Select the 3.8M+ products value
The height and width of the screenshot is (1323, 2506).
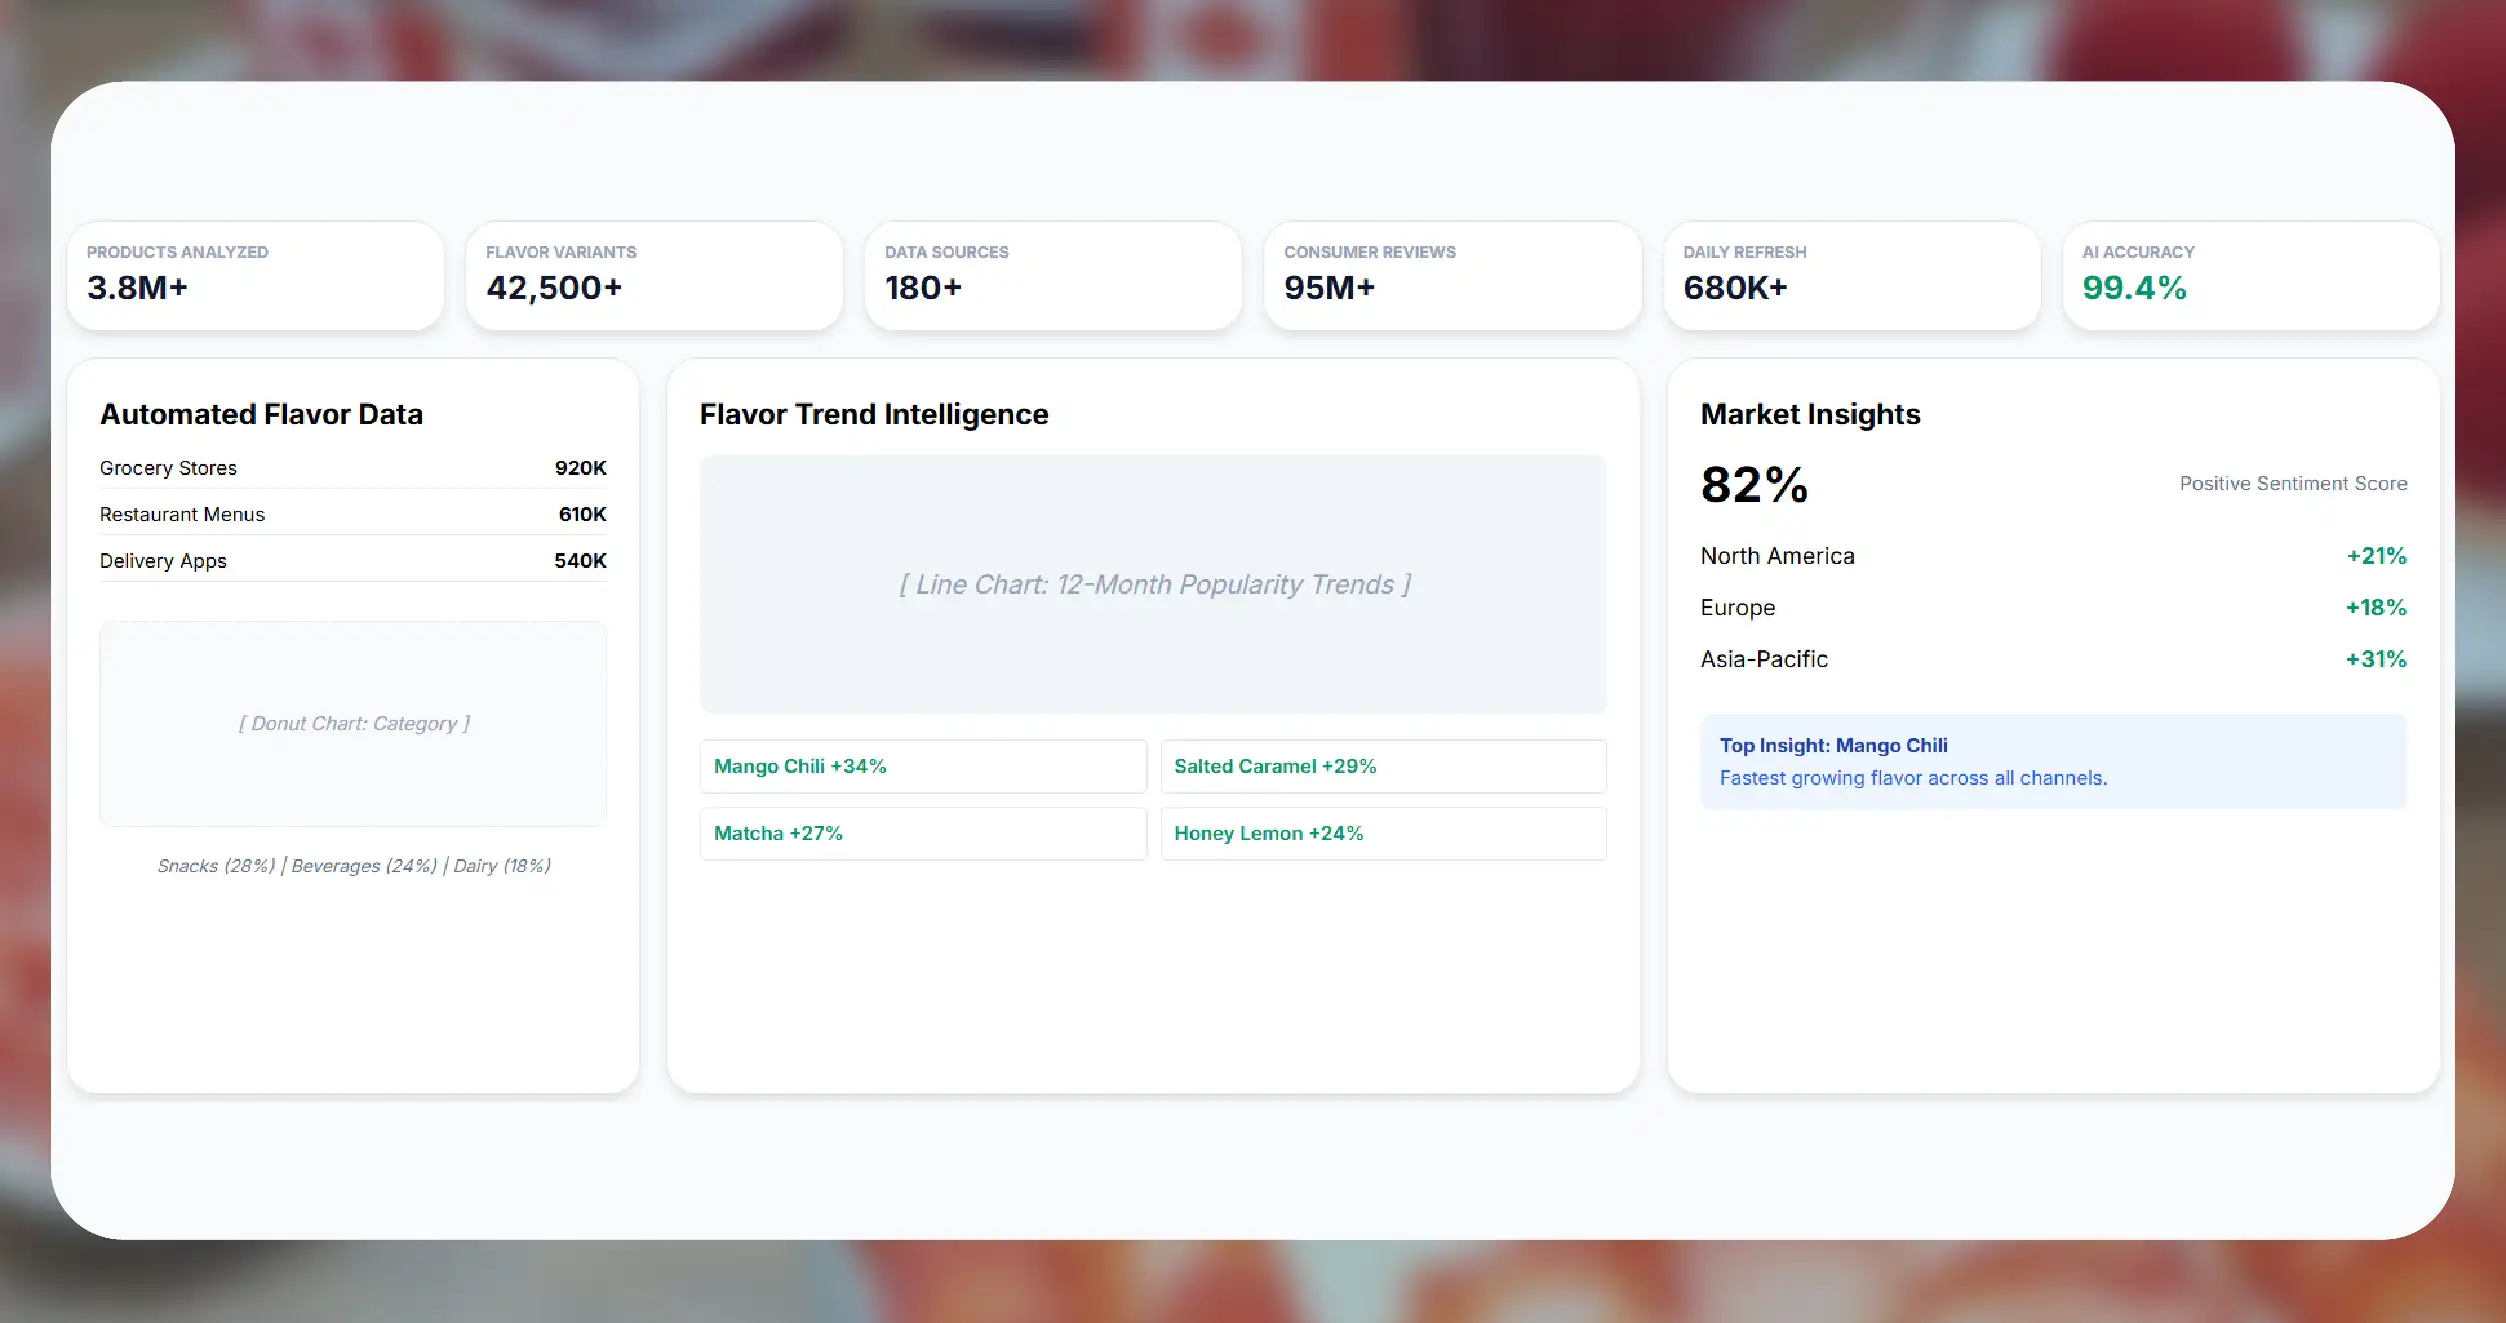(137, 288)
